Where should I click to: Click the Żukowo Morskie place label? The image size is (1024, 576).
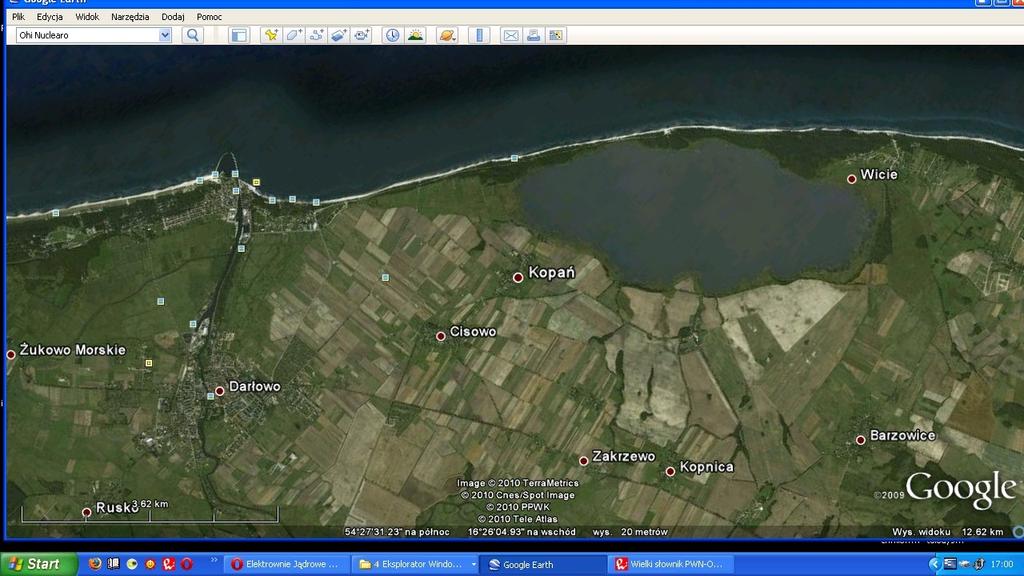point(72,350)
